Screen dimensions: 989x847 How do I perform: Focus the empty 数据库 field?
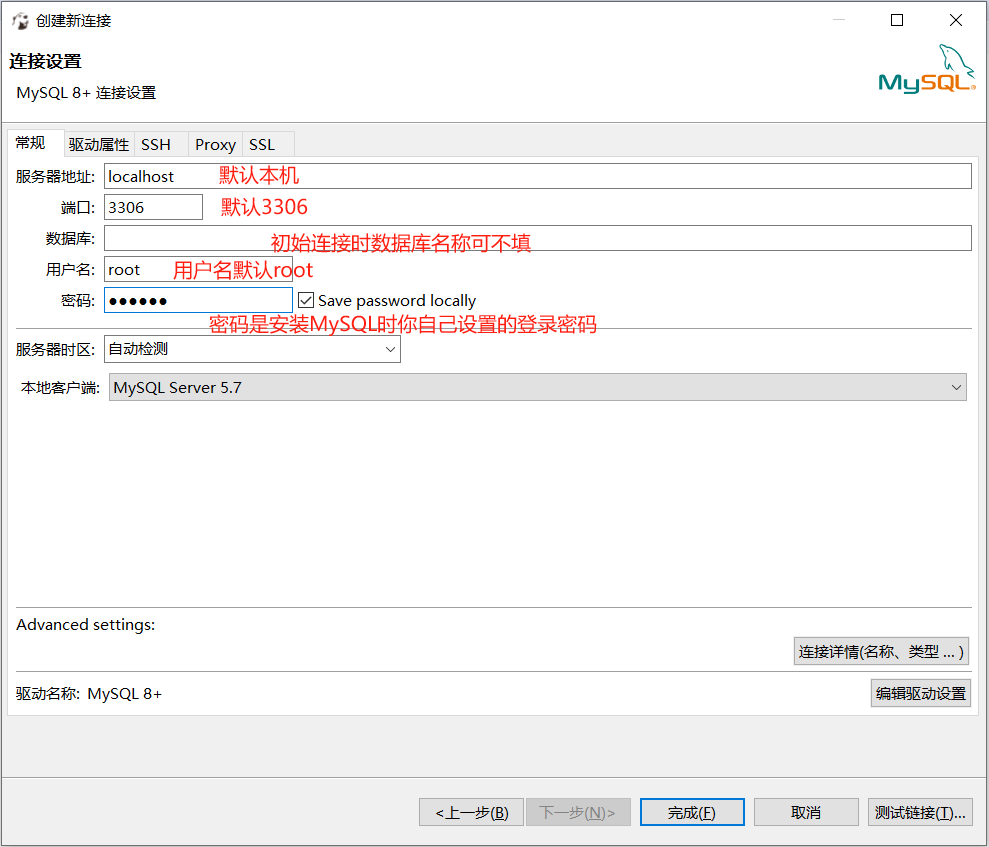click(x=537, y=238)
